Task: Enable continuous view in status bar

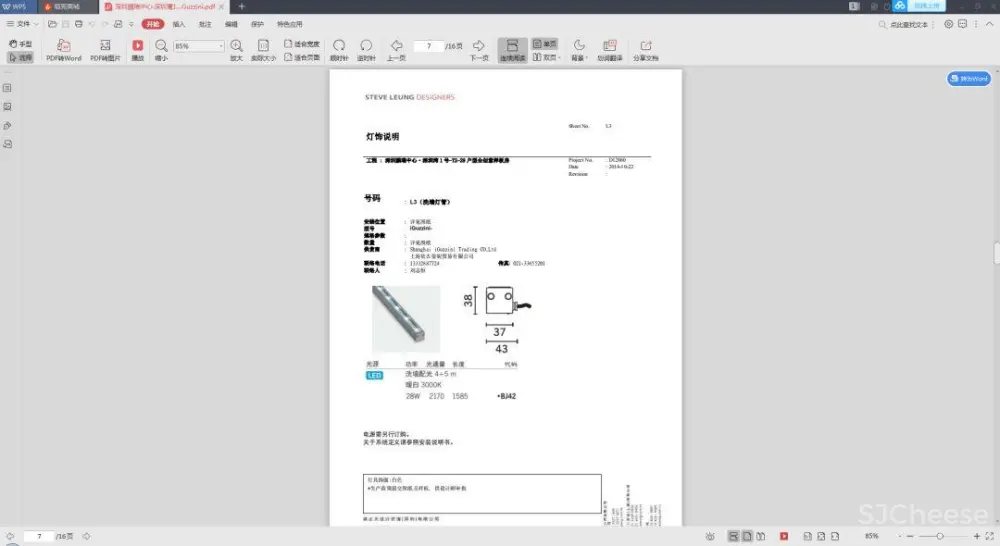Action: click(733, 536)
